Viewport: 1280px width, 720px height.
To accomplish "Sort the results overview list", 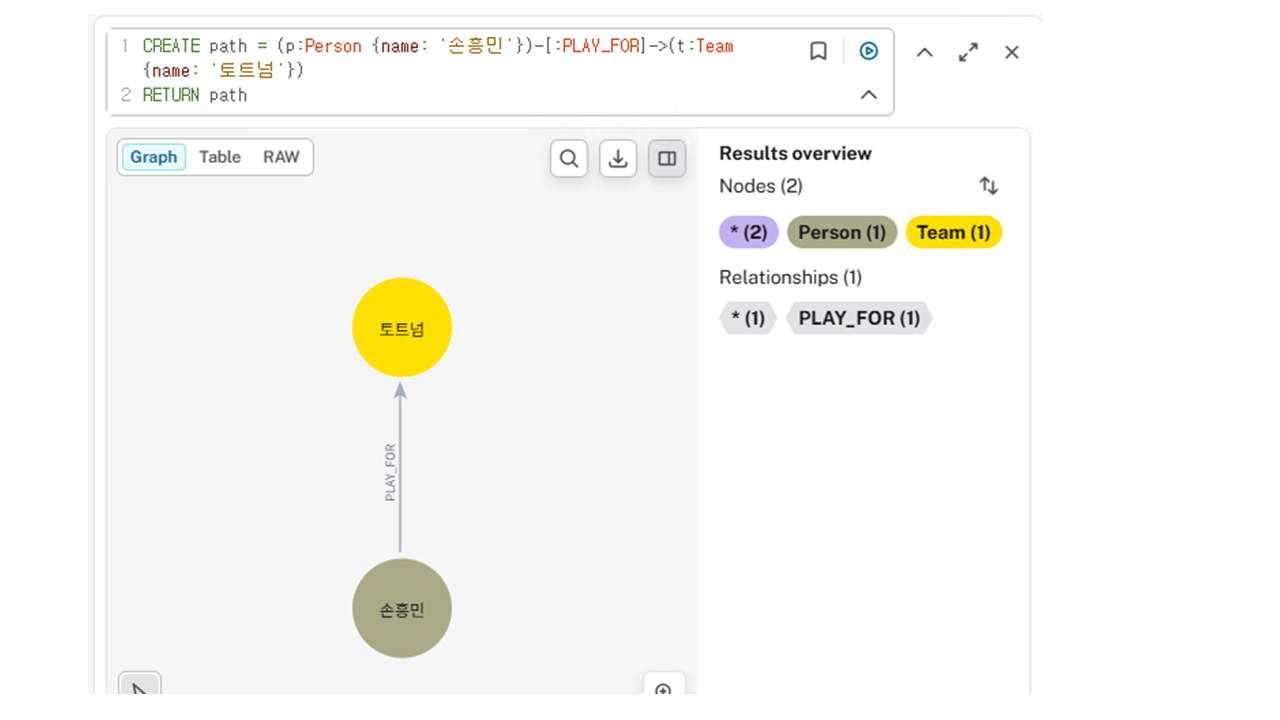I will click(x=988, y=186).
